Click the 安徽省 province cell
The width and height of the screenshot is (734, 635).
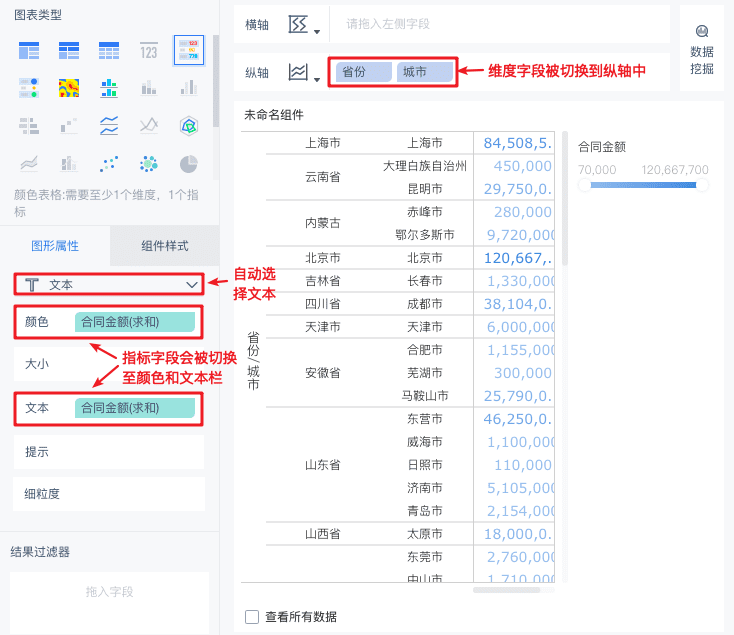[323, 373]
